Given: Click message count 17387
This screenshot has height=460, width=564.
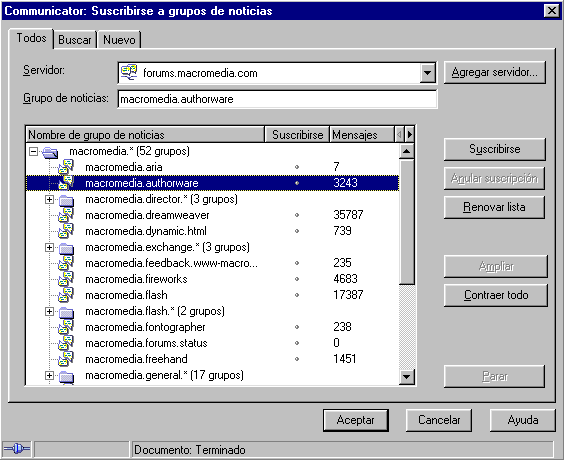Looking at the screenshot, I should point(348,295).
